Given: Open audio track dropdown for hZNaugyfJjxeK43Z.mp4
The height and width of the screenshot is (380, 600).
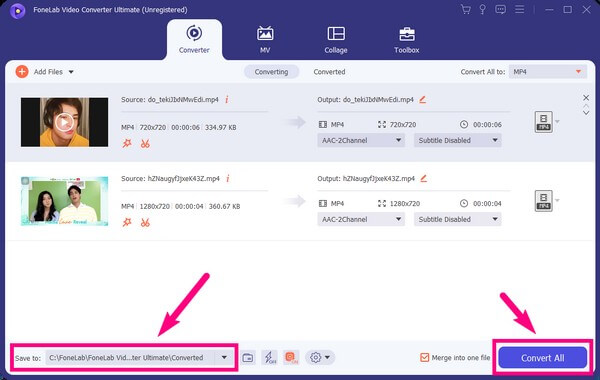Looking at the screenshot, I should point(361,219).
